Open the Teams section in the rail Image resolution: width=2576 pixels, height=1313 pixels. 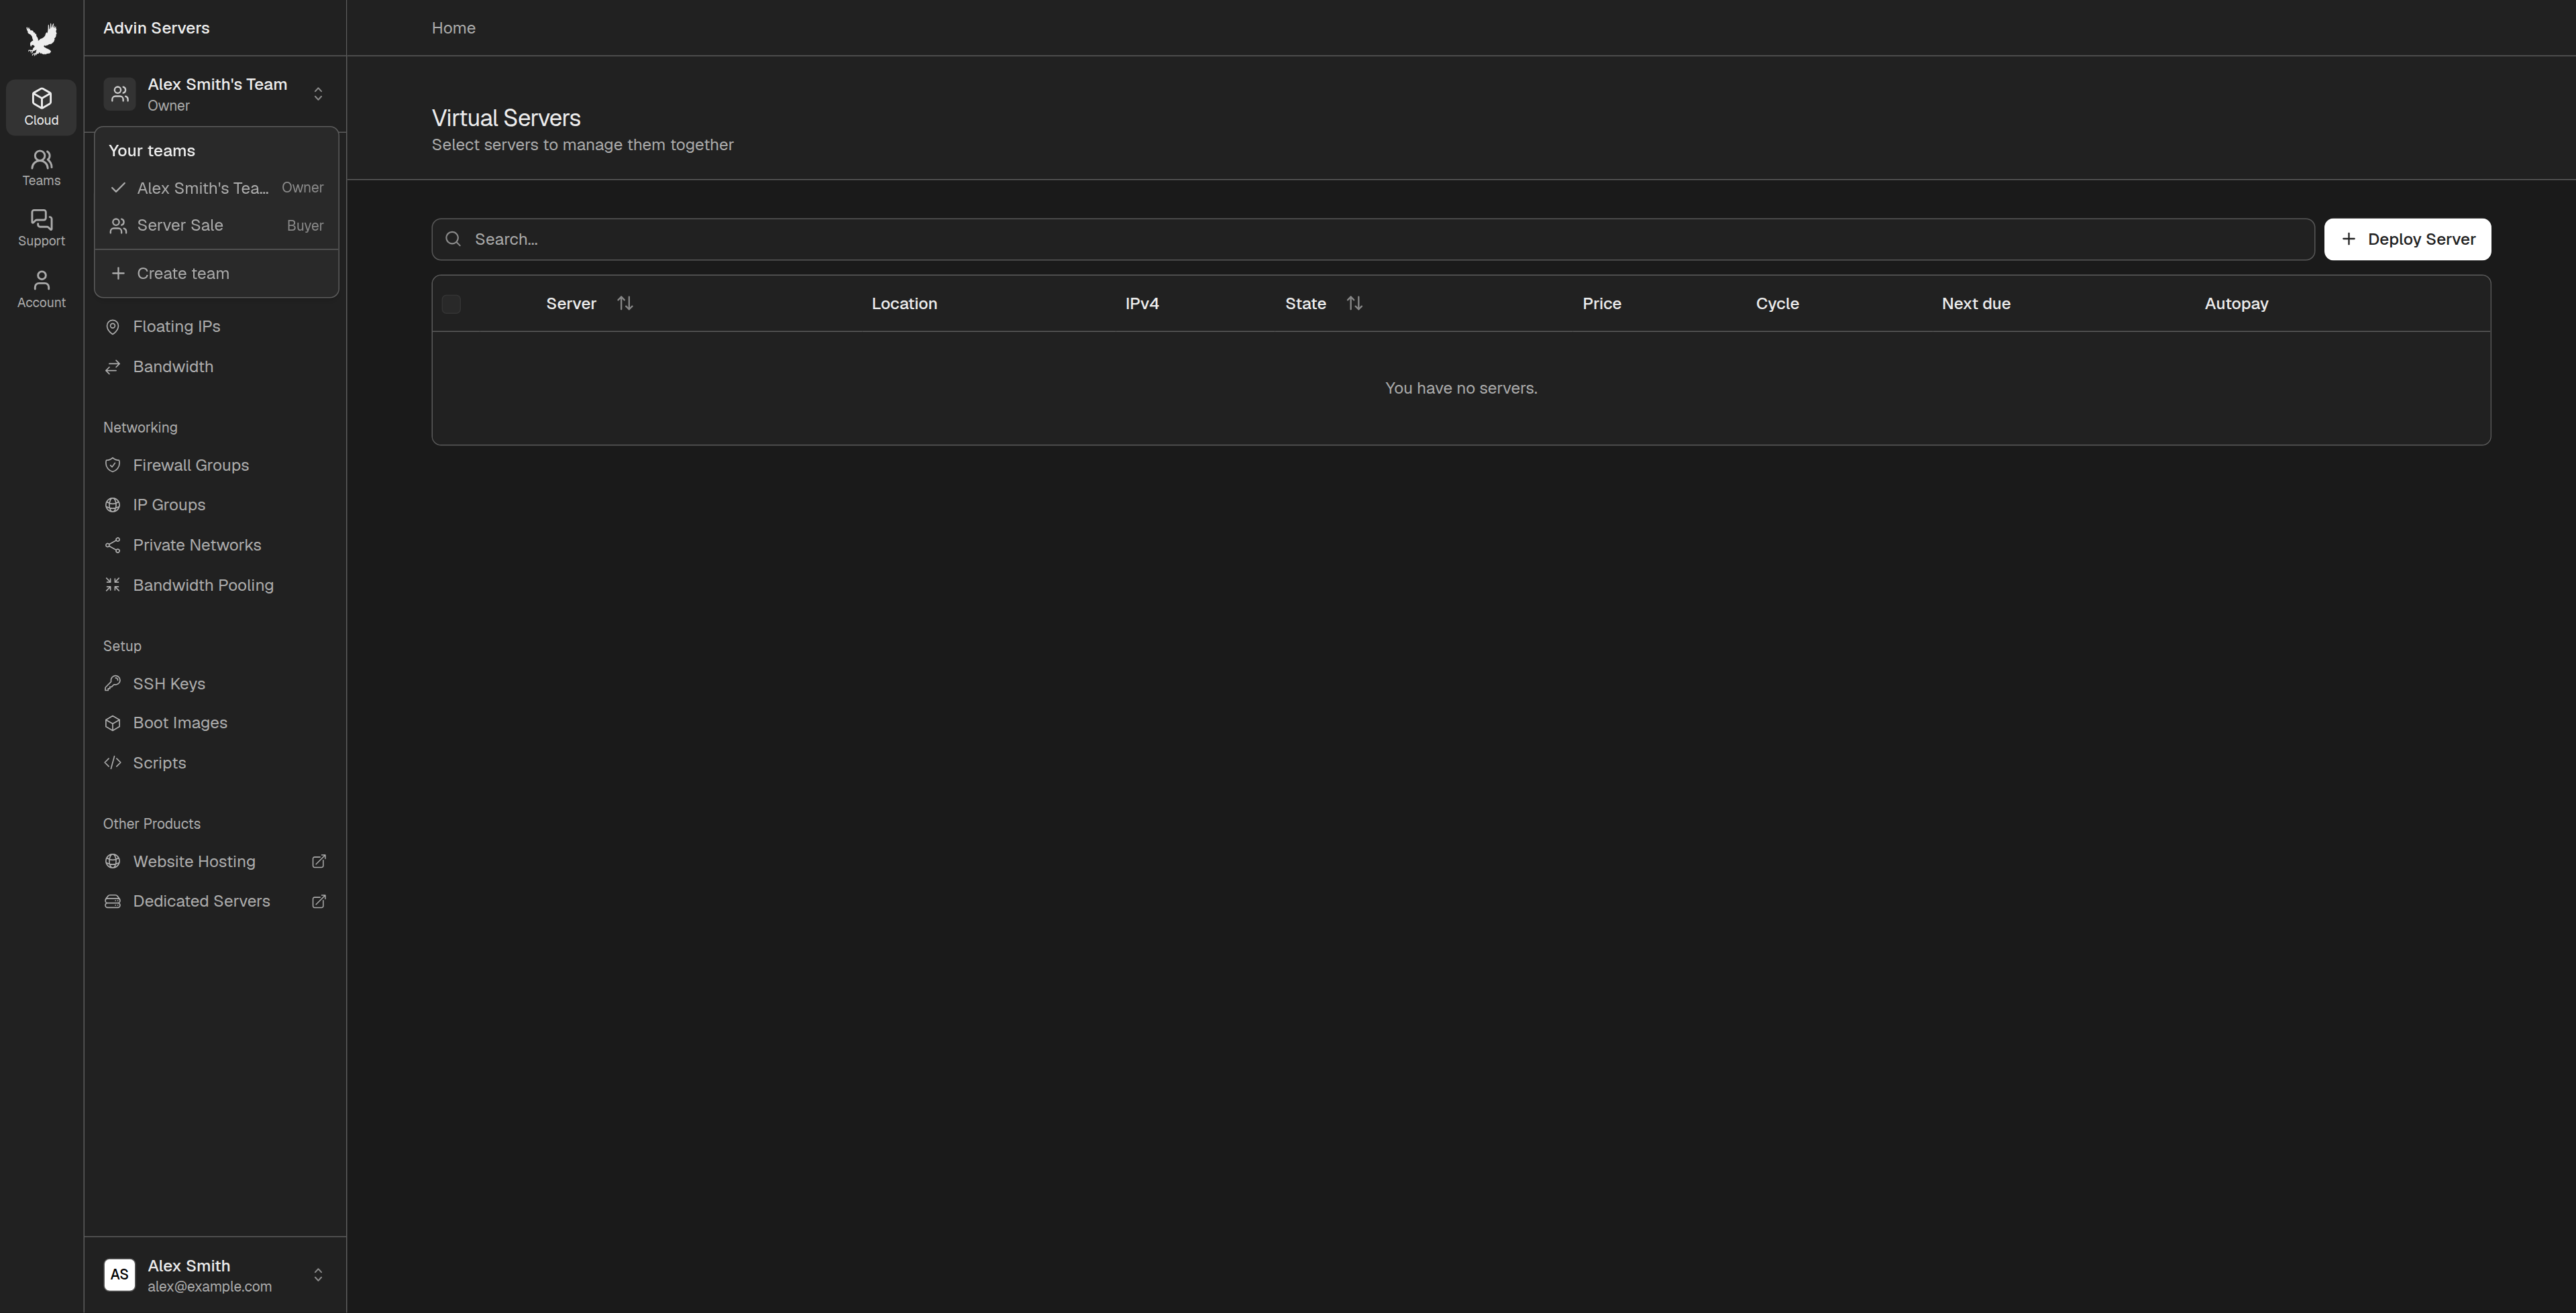tap(41, 168)
